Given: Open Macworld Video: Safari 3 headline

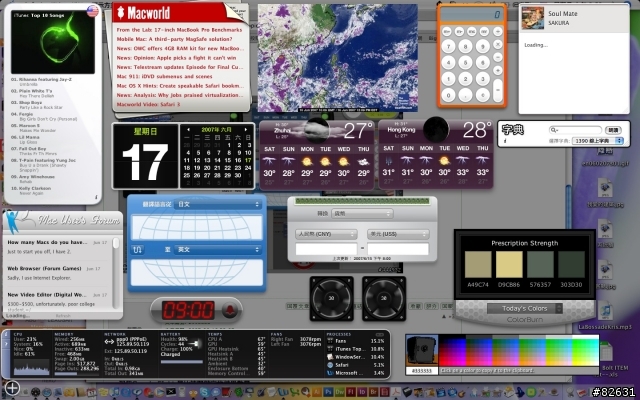Looking at the screenshot, I should (x=148, y=104).
